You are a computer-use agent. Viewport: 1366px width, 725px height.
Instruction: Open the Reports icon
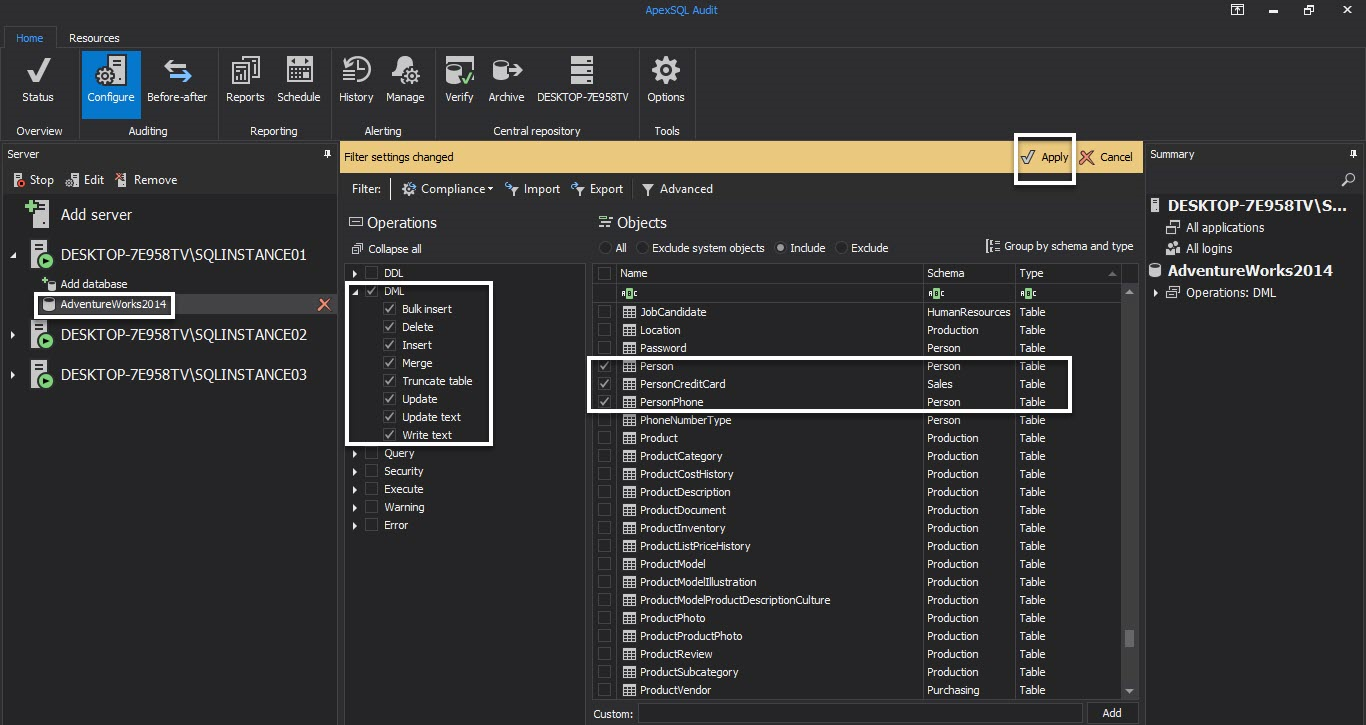pos(245,81)
